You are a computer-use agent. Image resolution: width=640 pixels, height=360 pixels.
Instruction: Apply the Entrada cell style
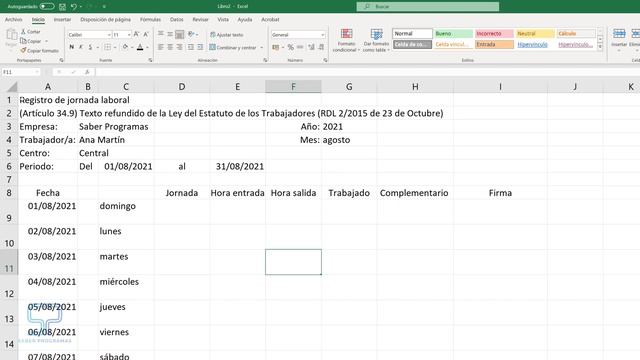[494, 44]
